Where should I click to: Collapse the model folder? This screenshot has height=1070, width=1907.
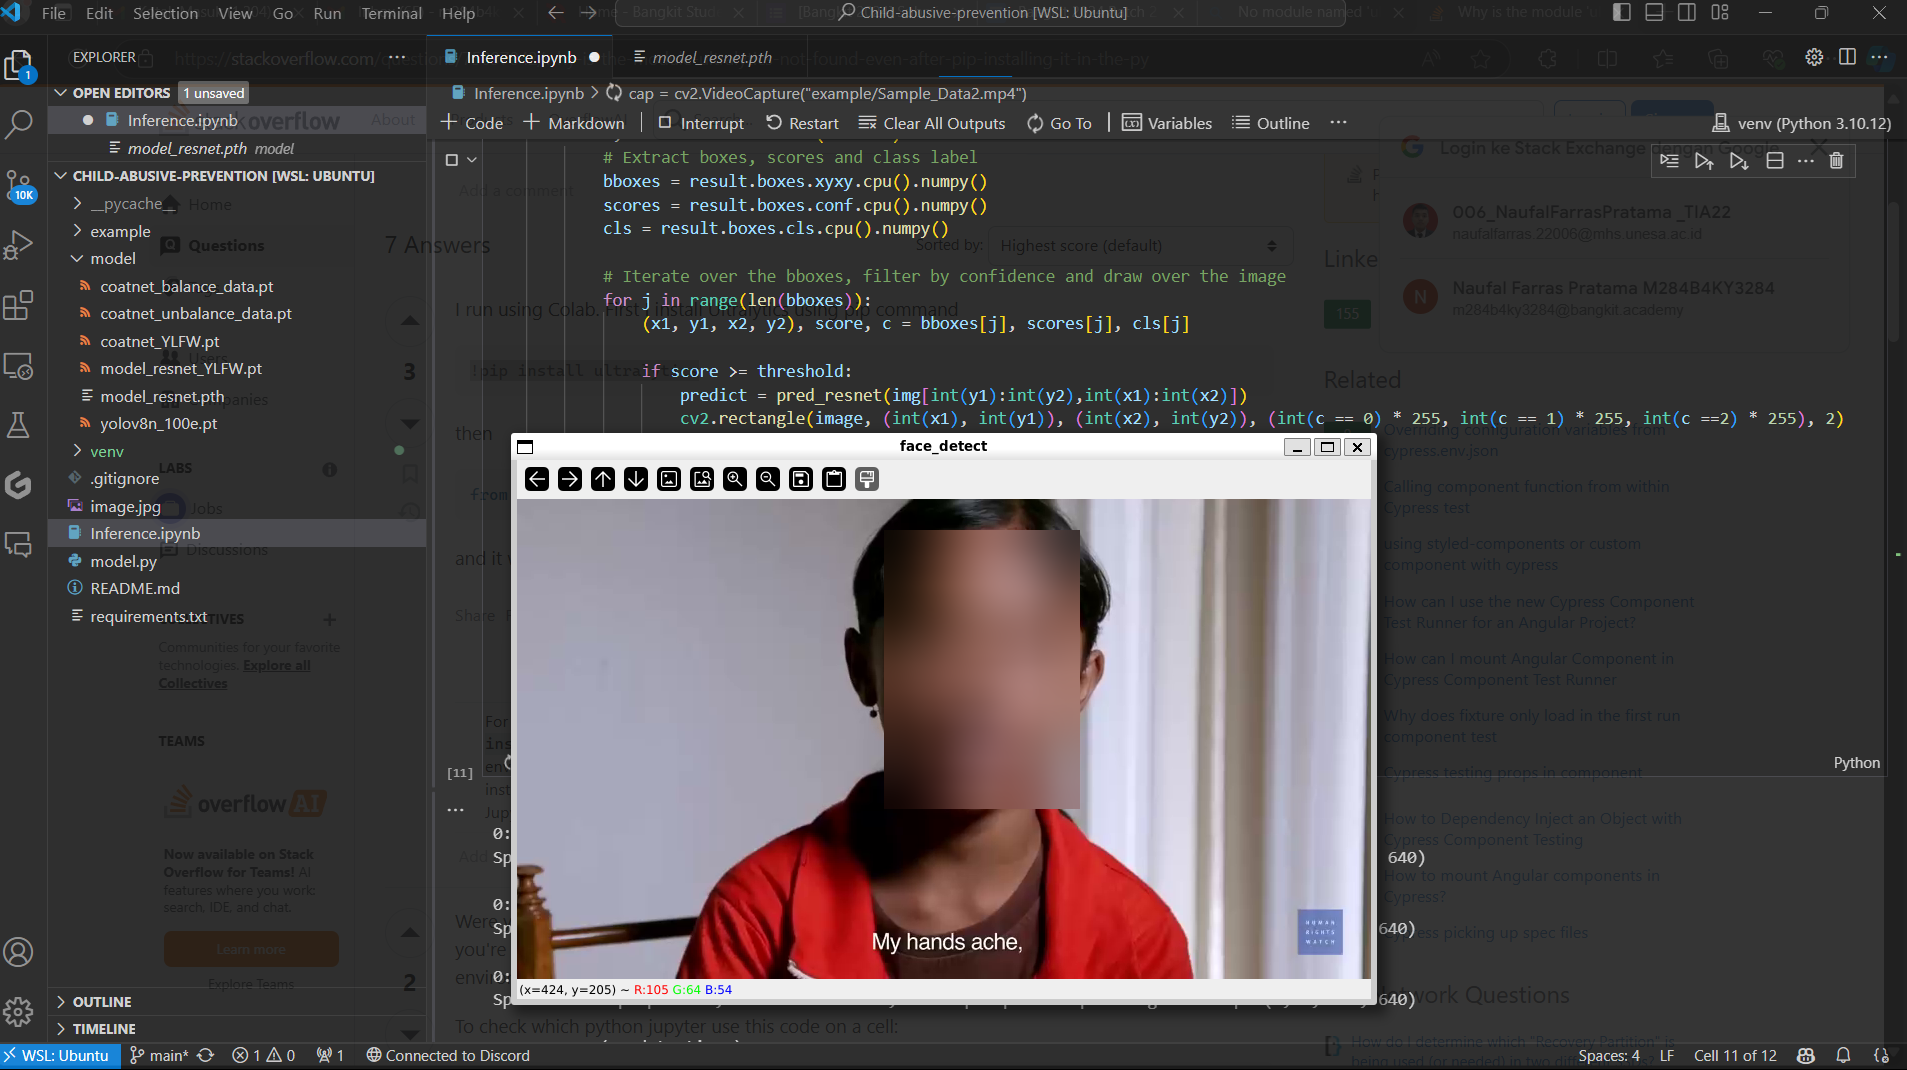tap(112, 258)
